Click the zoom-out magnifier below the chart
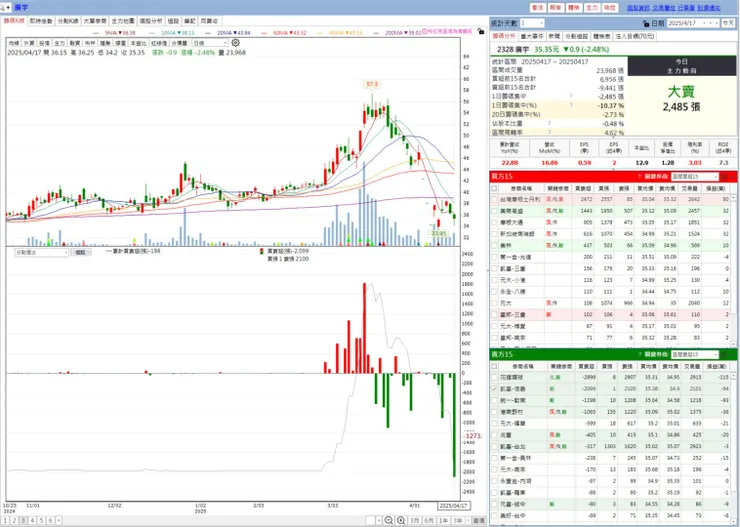Viewport: 740px width, 527px height. point(388,520)
